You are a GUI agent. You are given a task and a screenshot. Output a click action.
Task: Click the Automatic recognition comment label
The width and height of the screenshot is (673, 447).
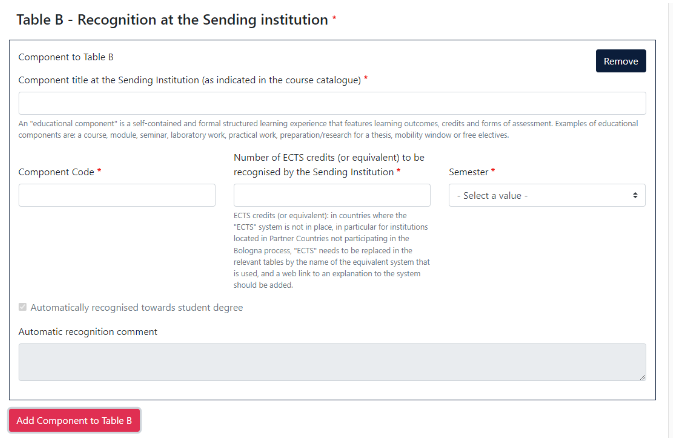[x=88, y=331]
